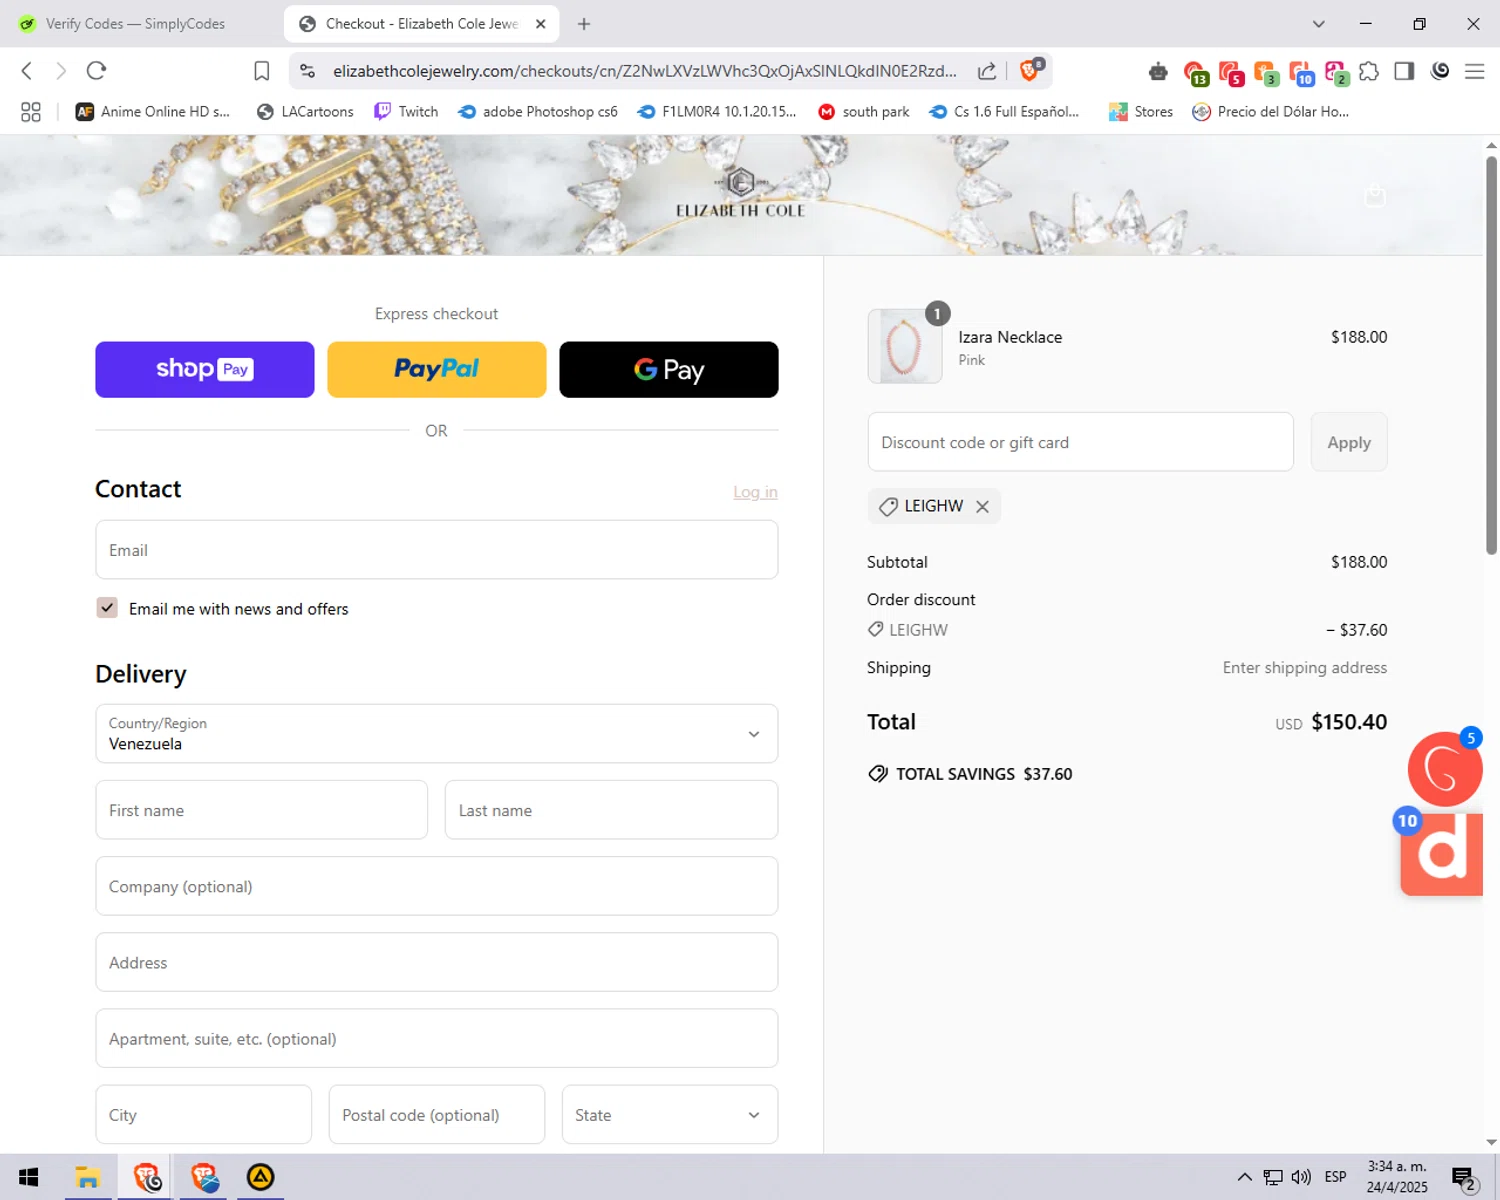
Task: Open taskbar volume control
Action: (x=1301, y=1177)
